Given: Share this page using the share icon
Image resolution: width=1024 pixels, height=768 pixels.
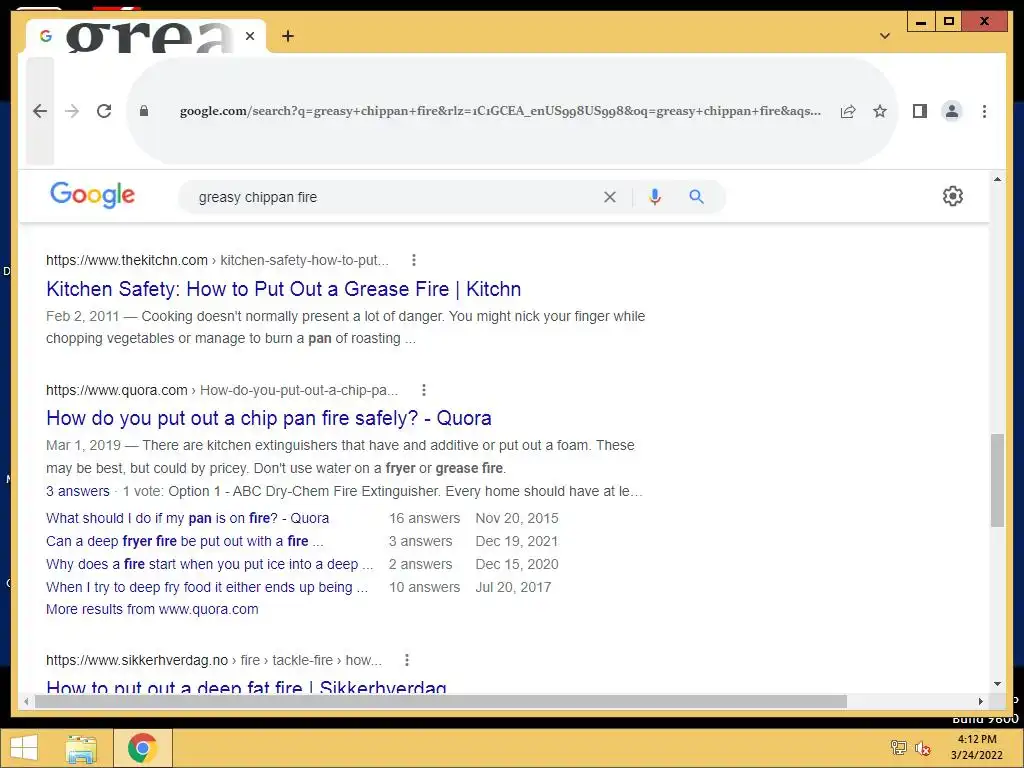Looking at the screenshot, I should pyautogui.click(x=848, y=111).
